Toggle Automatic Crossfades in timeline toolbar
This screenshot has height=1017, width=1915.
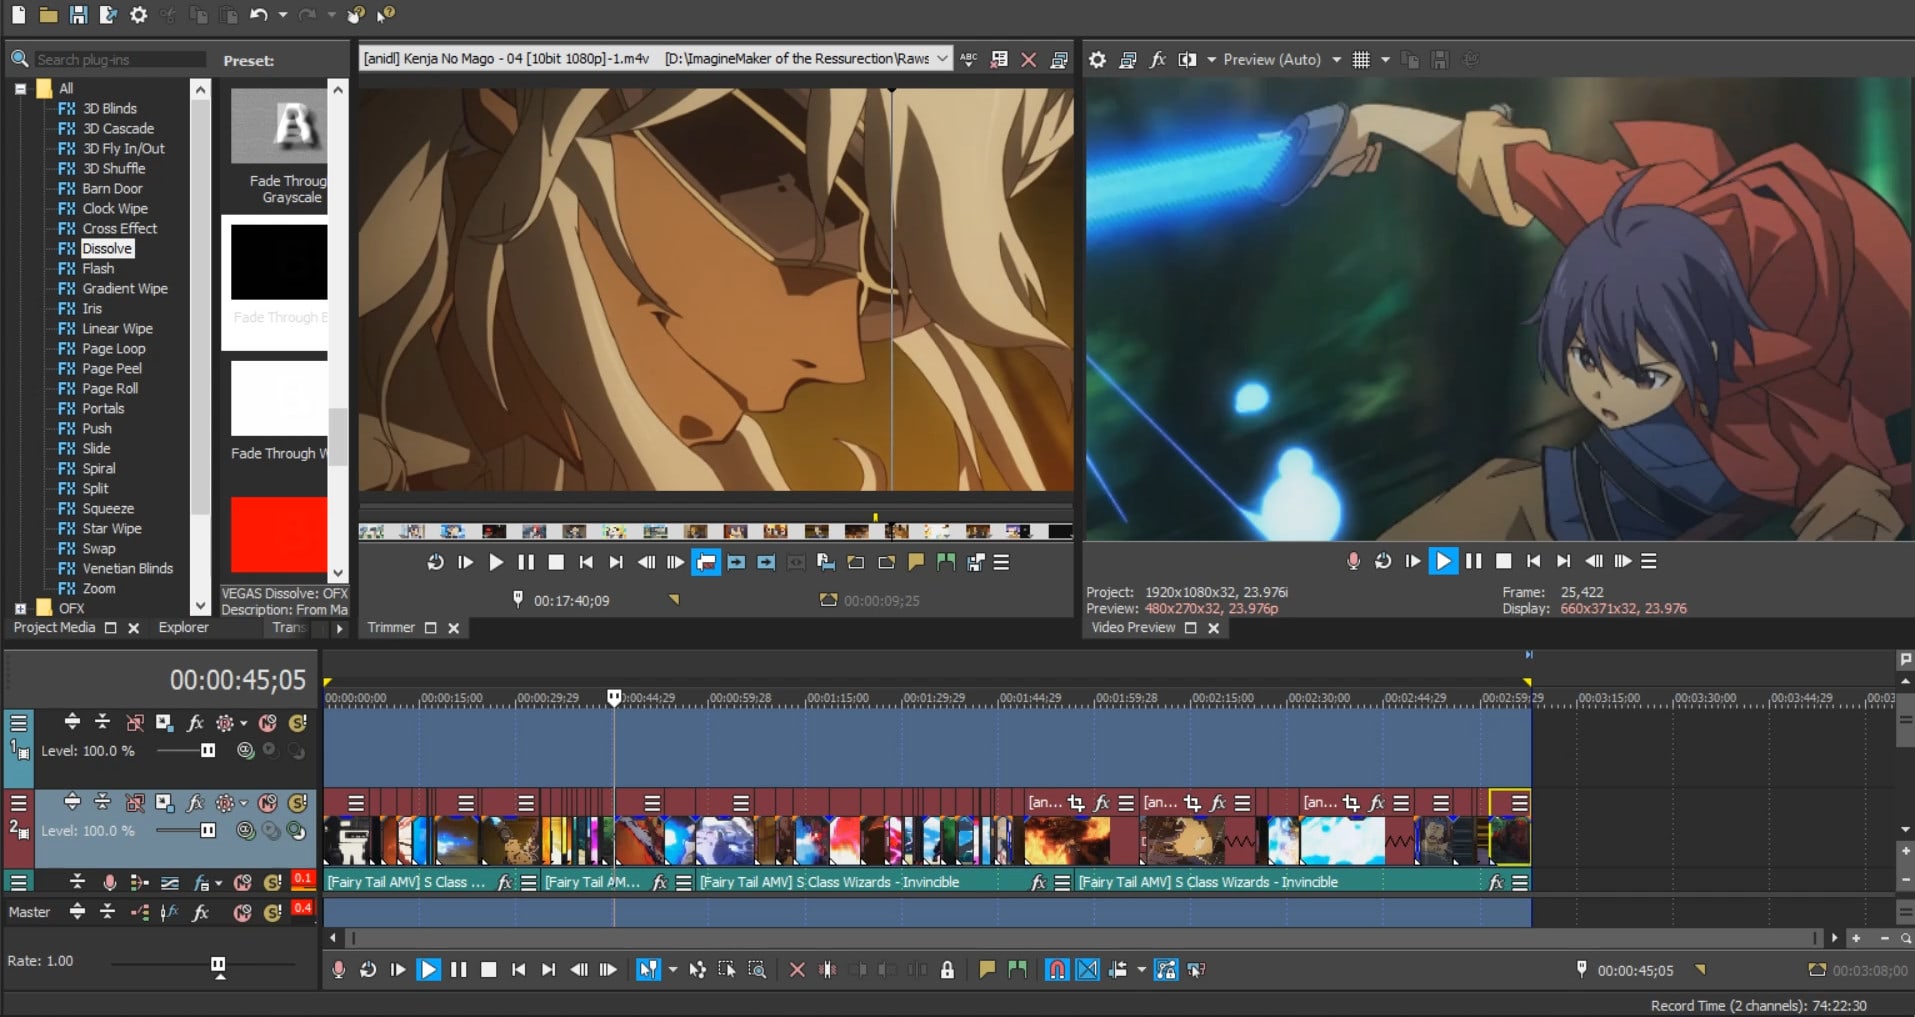pos(1087,969)
